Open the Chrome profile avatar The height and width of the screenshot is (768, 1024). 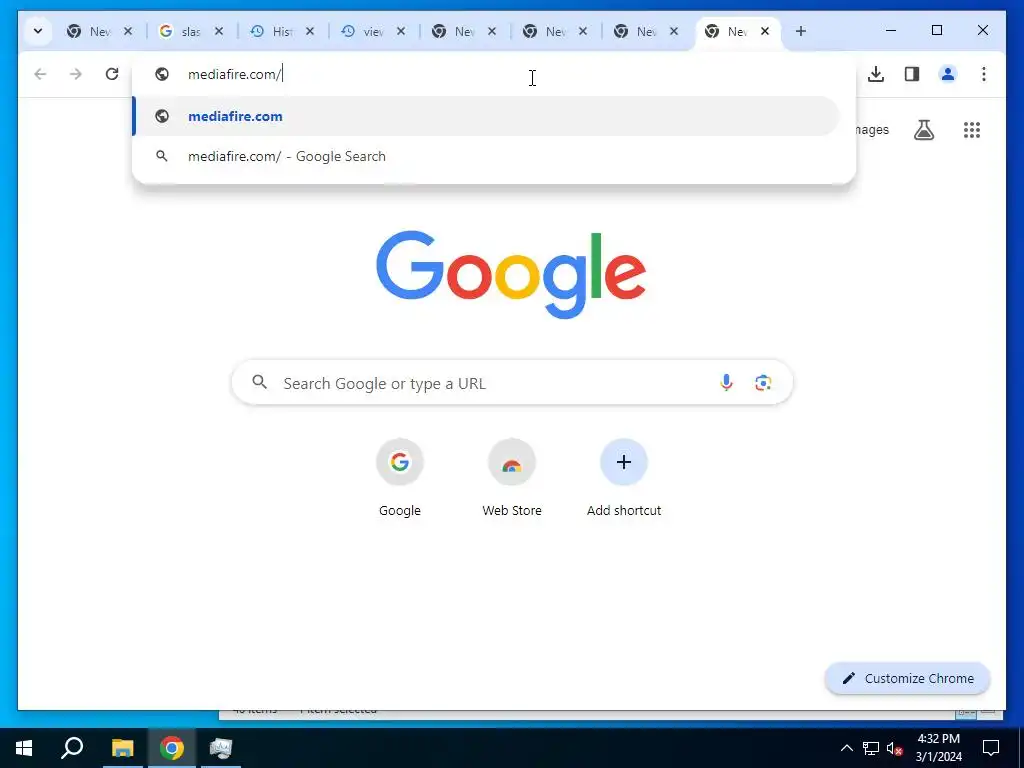coord(948,74)
